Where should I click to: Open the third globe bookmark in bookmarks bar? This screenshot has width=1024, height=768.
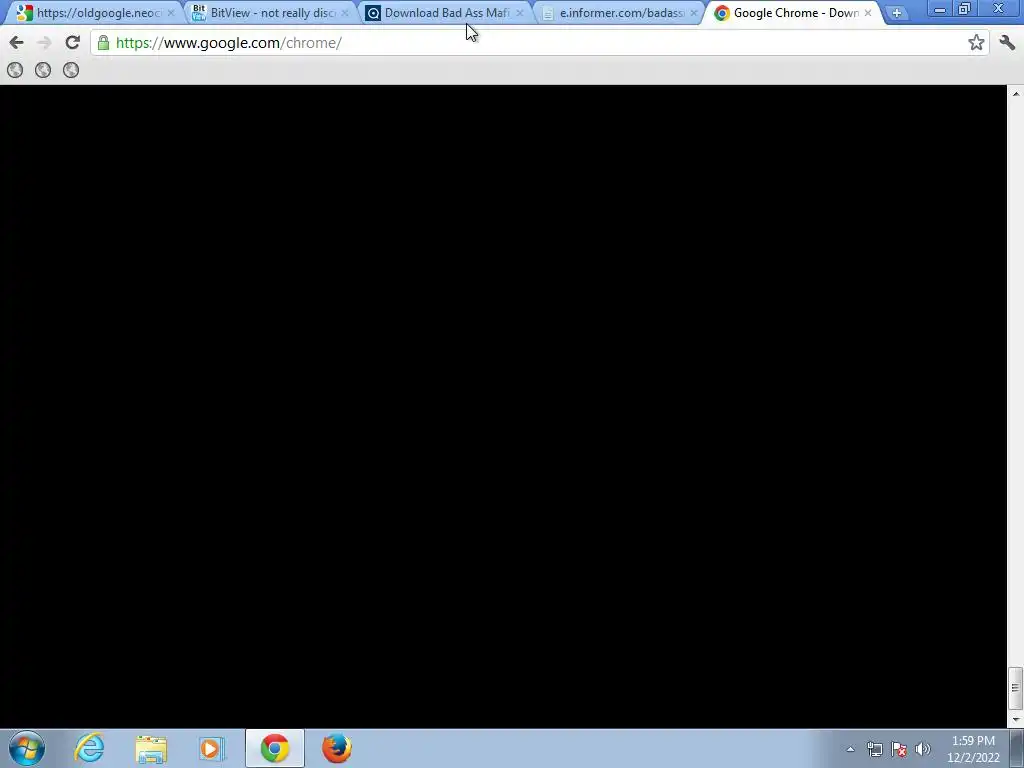pos(71,70)
